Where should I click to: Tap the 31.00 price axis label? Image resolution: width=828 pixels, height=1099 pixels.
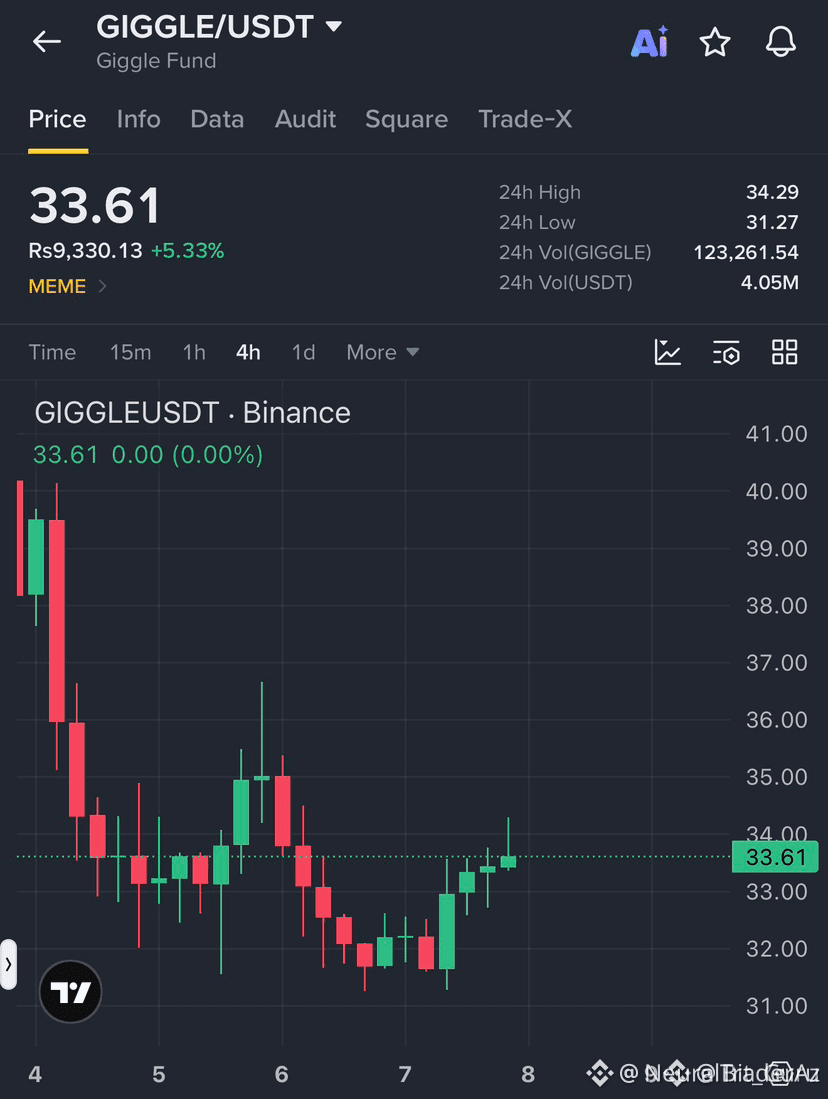pos(776,1006)
